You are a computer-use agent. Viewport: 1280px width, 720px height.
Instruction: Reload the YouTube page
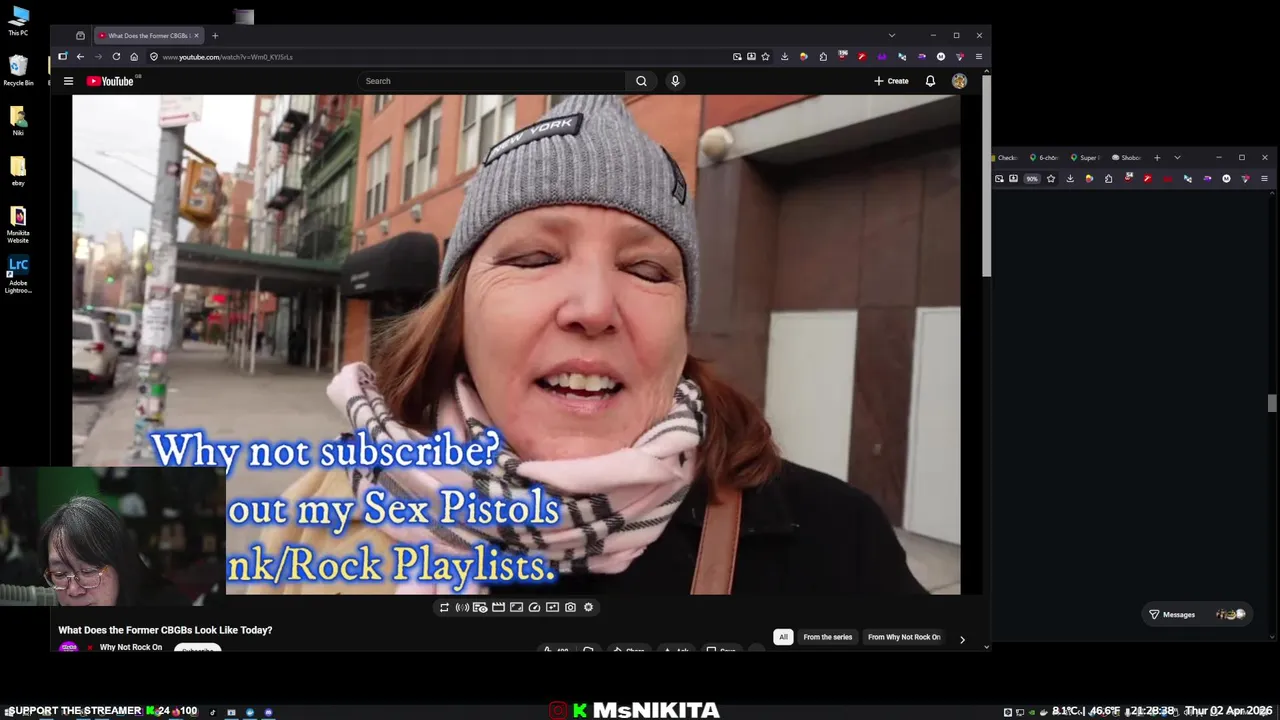pyautogui.click(x=116, y=57)
